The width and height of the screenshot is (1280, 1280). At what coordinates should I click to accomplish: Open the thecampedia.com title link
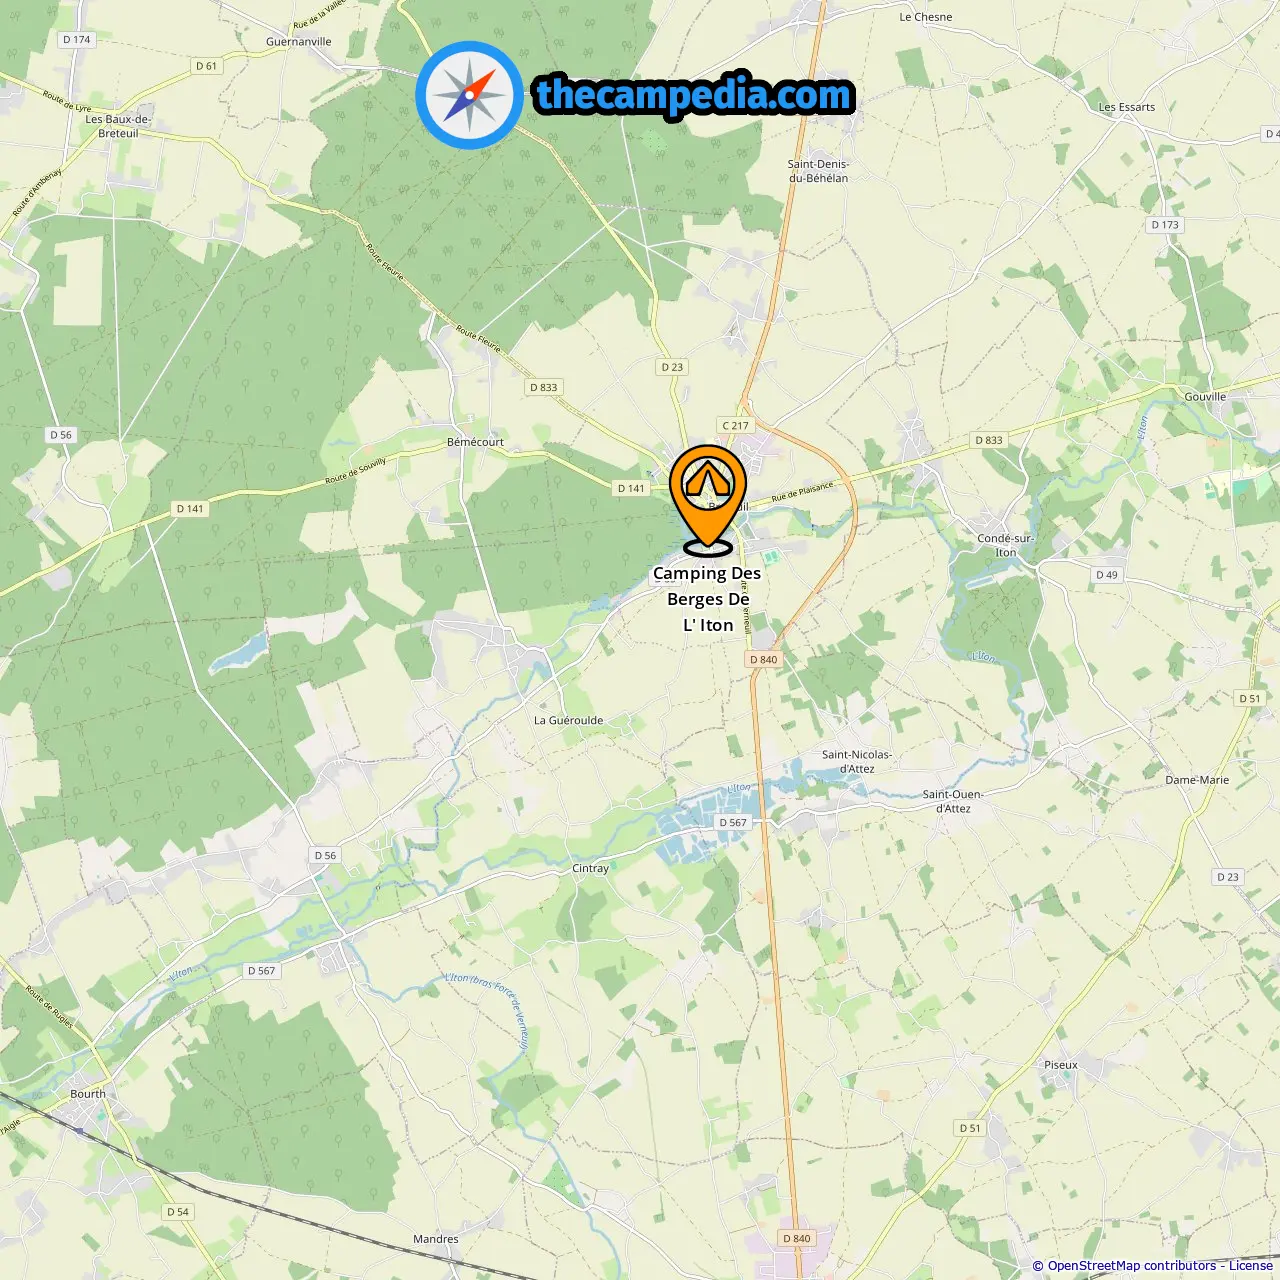(694, 95)
